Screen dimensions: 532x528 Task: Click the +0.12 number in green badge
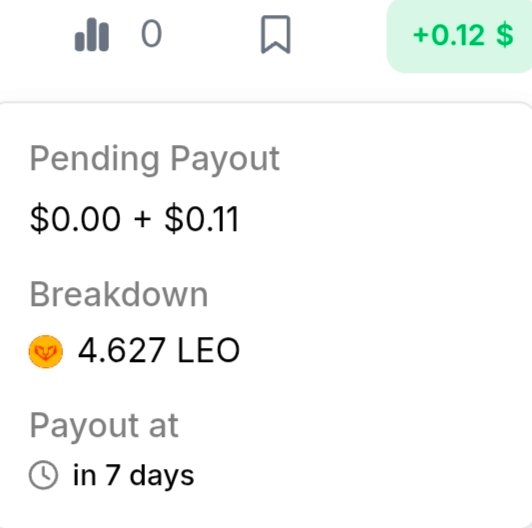pos(449,35)
